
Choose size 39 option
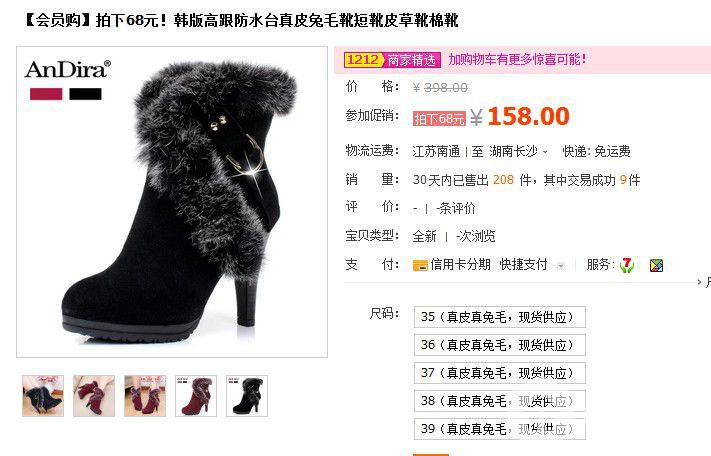pos(500,429)
